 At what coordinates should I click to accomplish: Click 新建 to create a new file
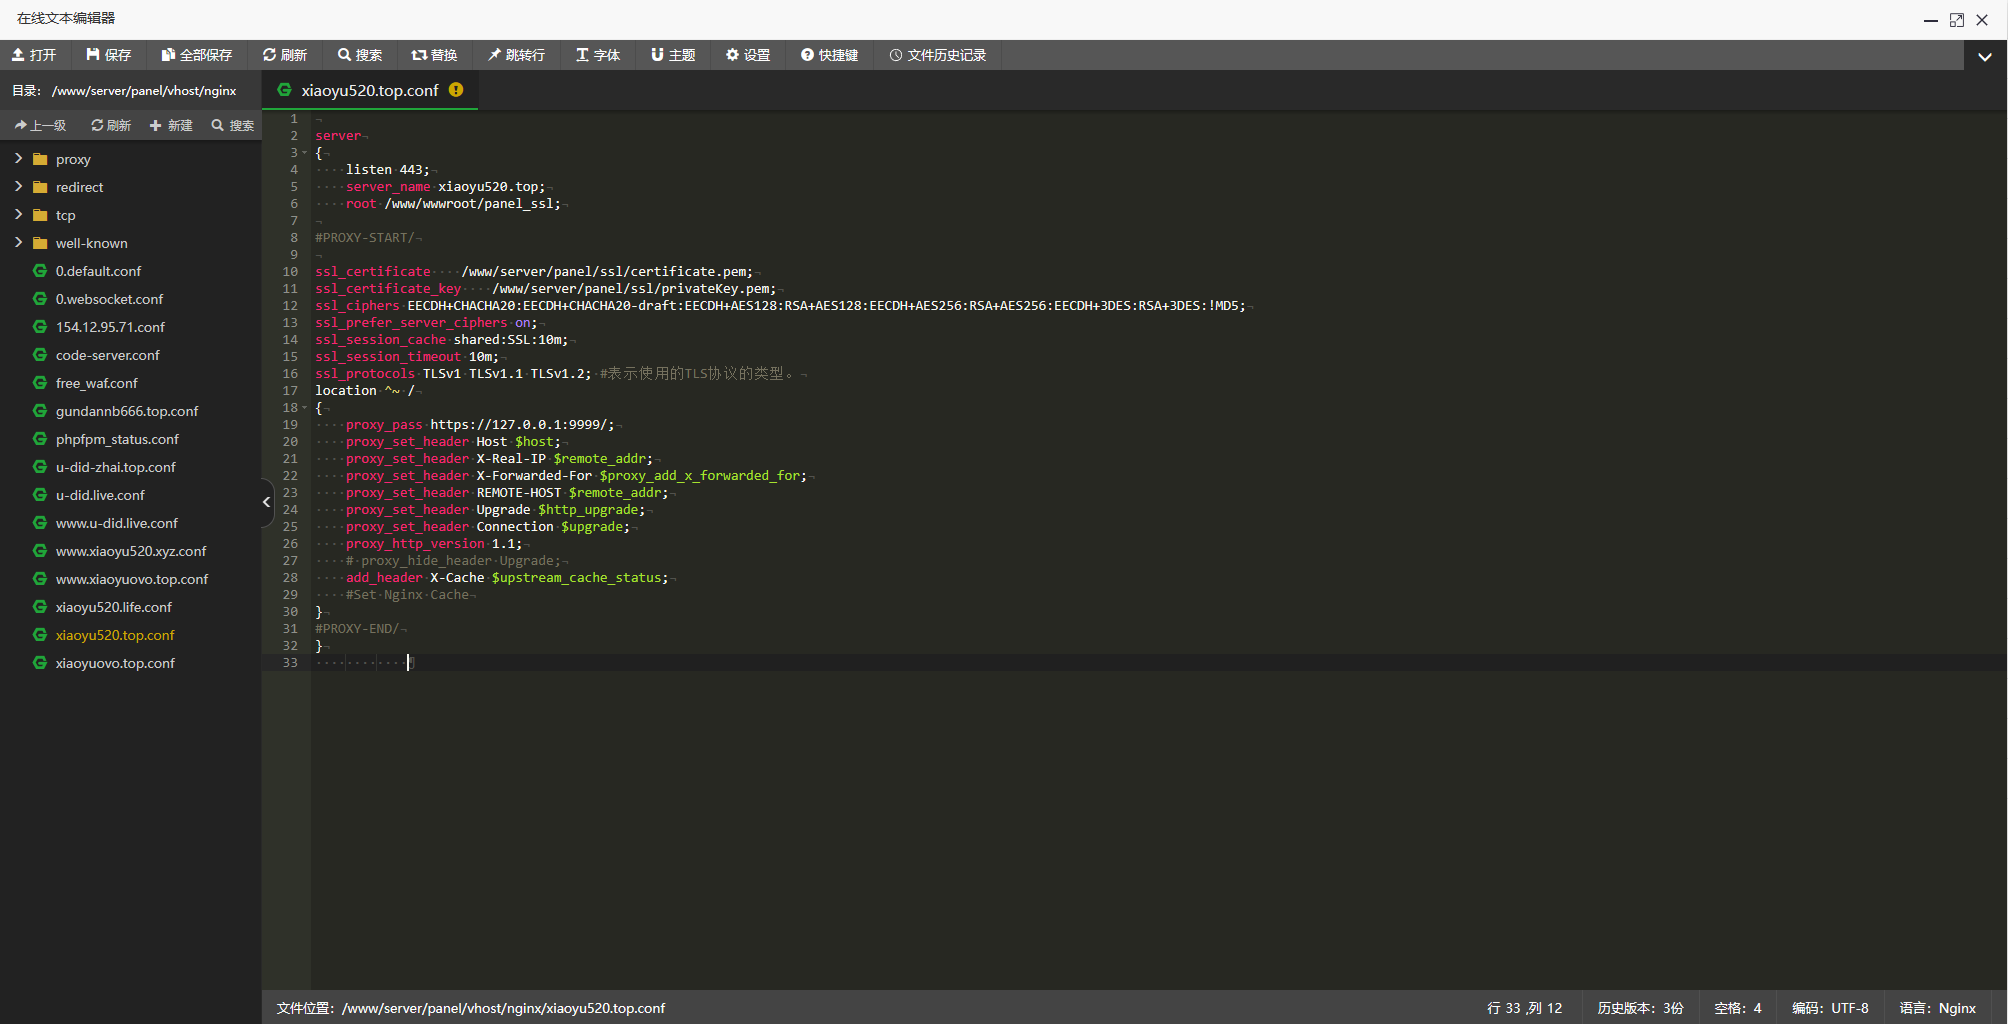(x=171, y=125)
